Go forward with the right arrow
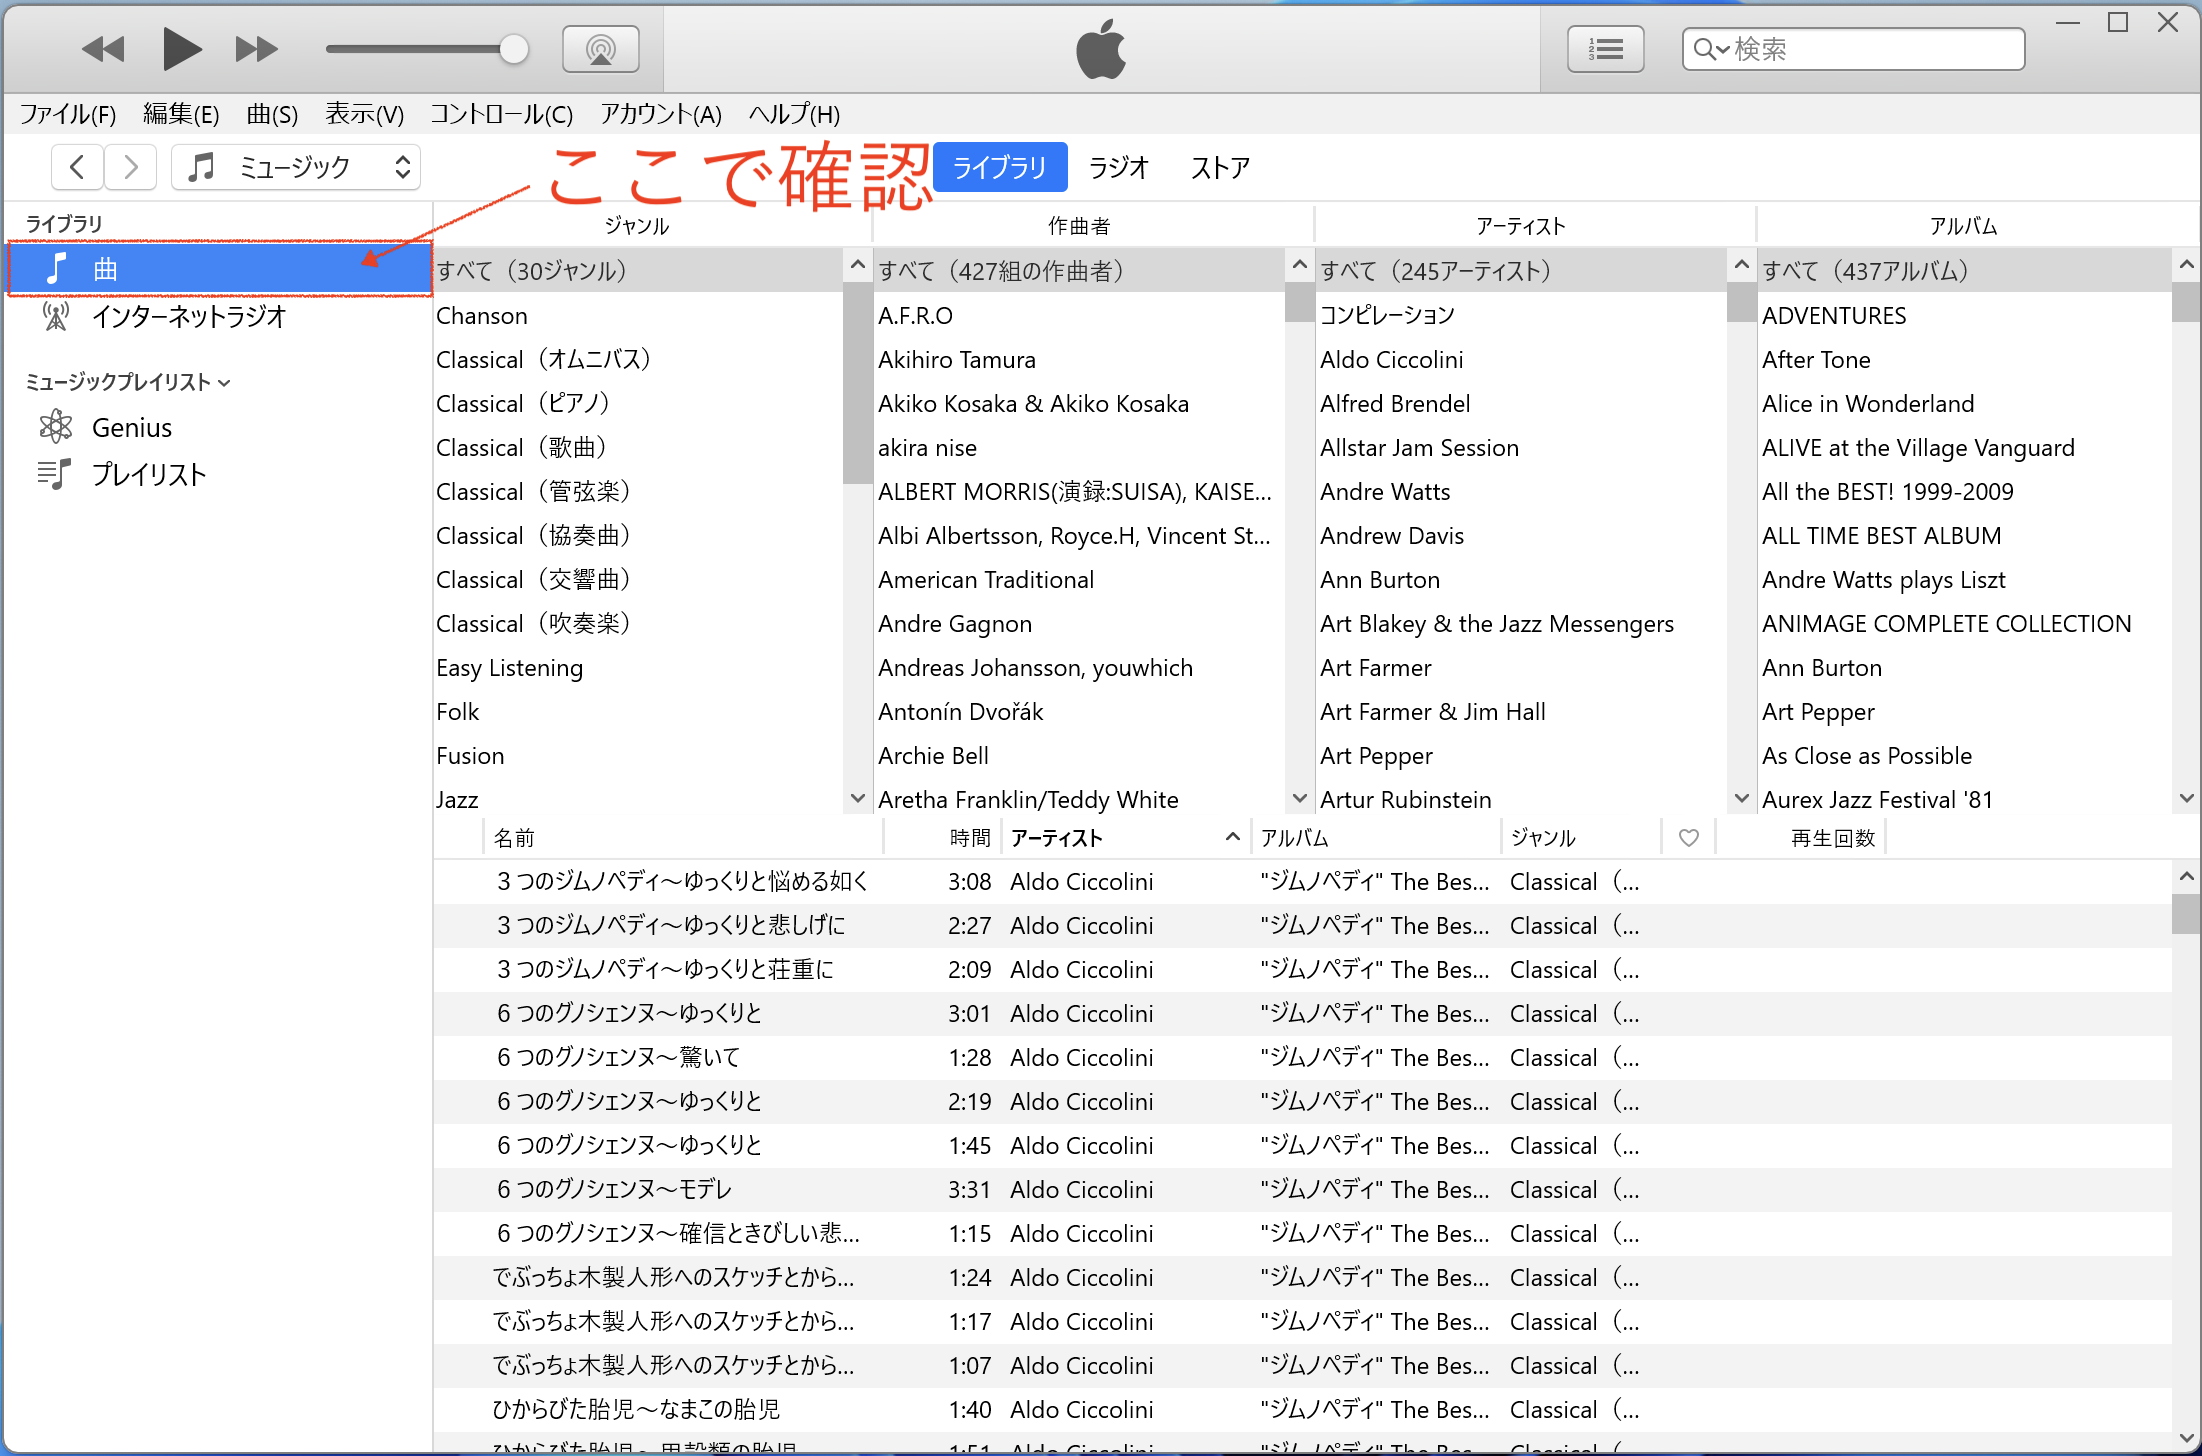 pyautogui.click(x=130, y=167)
